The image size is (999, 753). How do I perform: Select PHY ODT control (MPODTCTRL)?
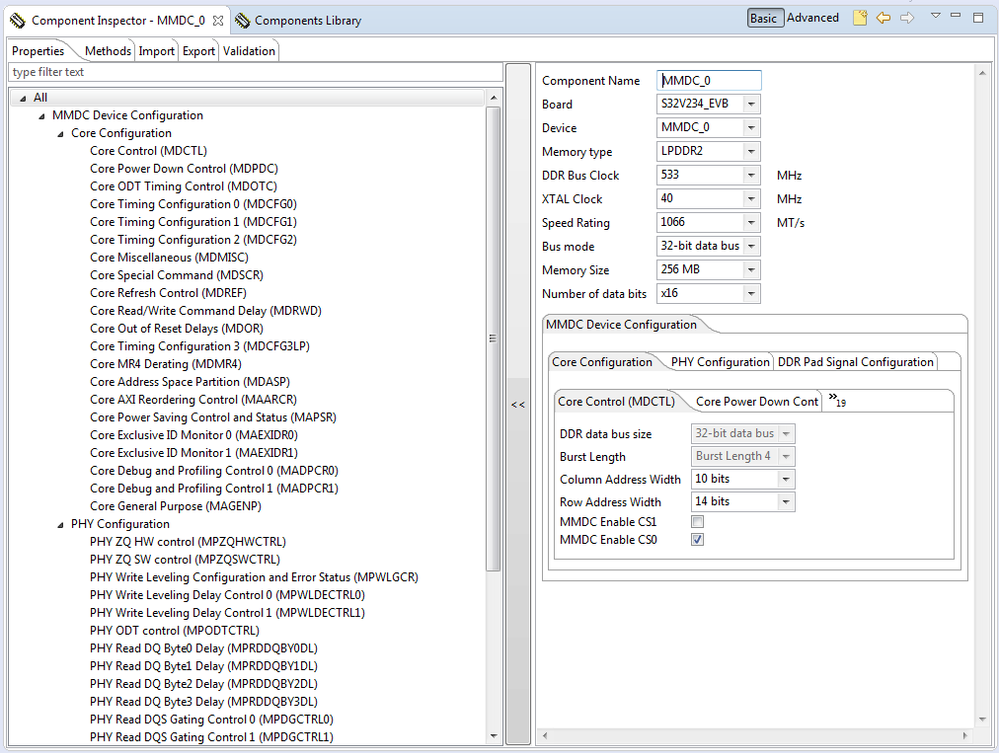[175, 631]
